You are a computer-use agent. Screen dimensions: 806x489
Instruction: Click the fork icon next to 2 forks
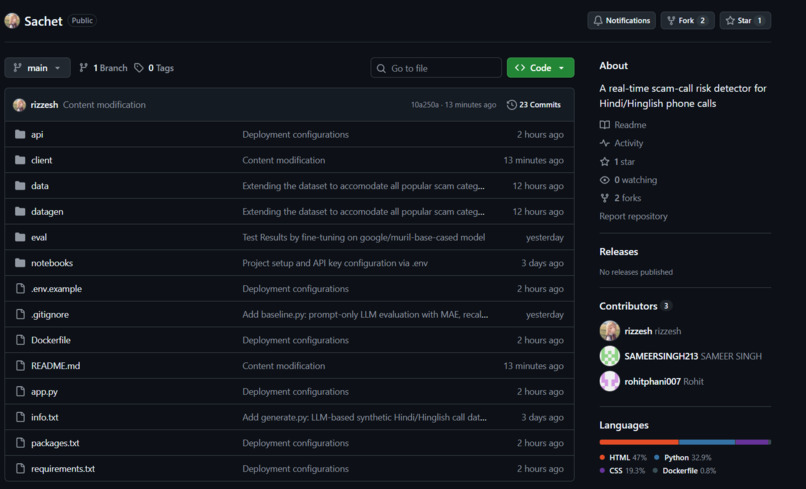pos(604,198)
